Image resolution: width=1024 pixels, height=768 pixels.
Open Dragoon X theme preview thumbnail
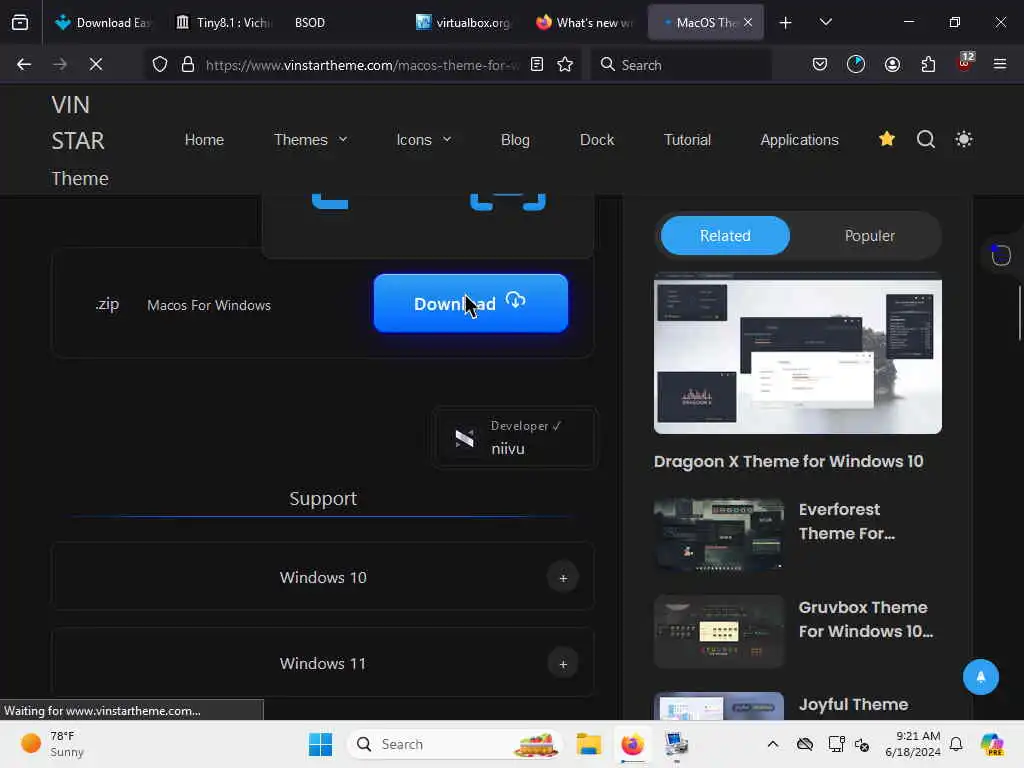pyautogui.click(x=797, y=353)
